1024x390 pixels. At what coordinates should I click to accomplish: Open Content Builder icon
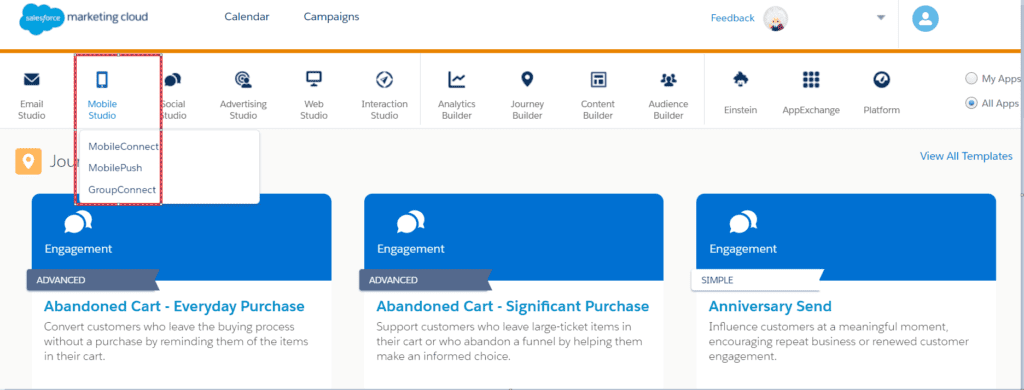pyautogui.click(x=598, y=80)
